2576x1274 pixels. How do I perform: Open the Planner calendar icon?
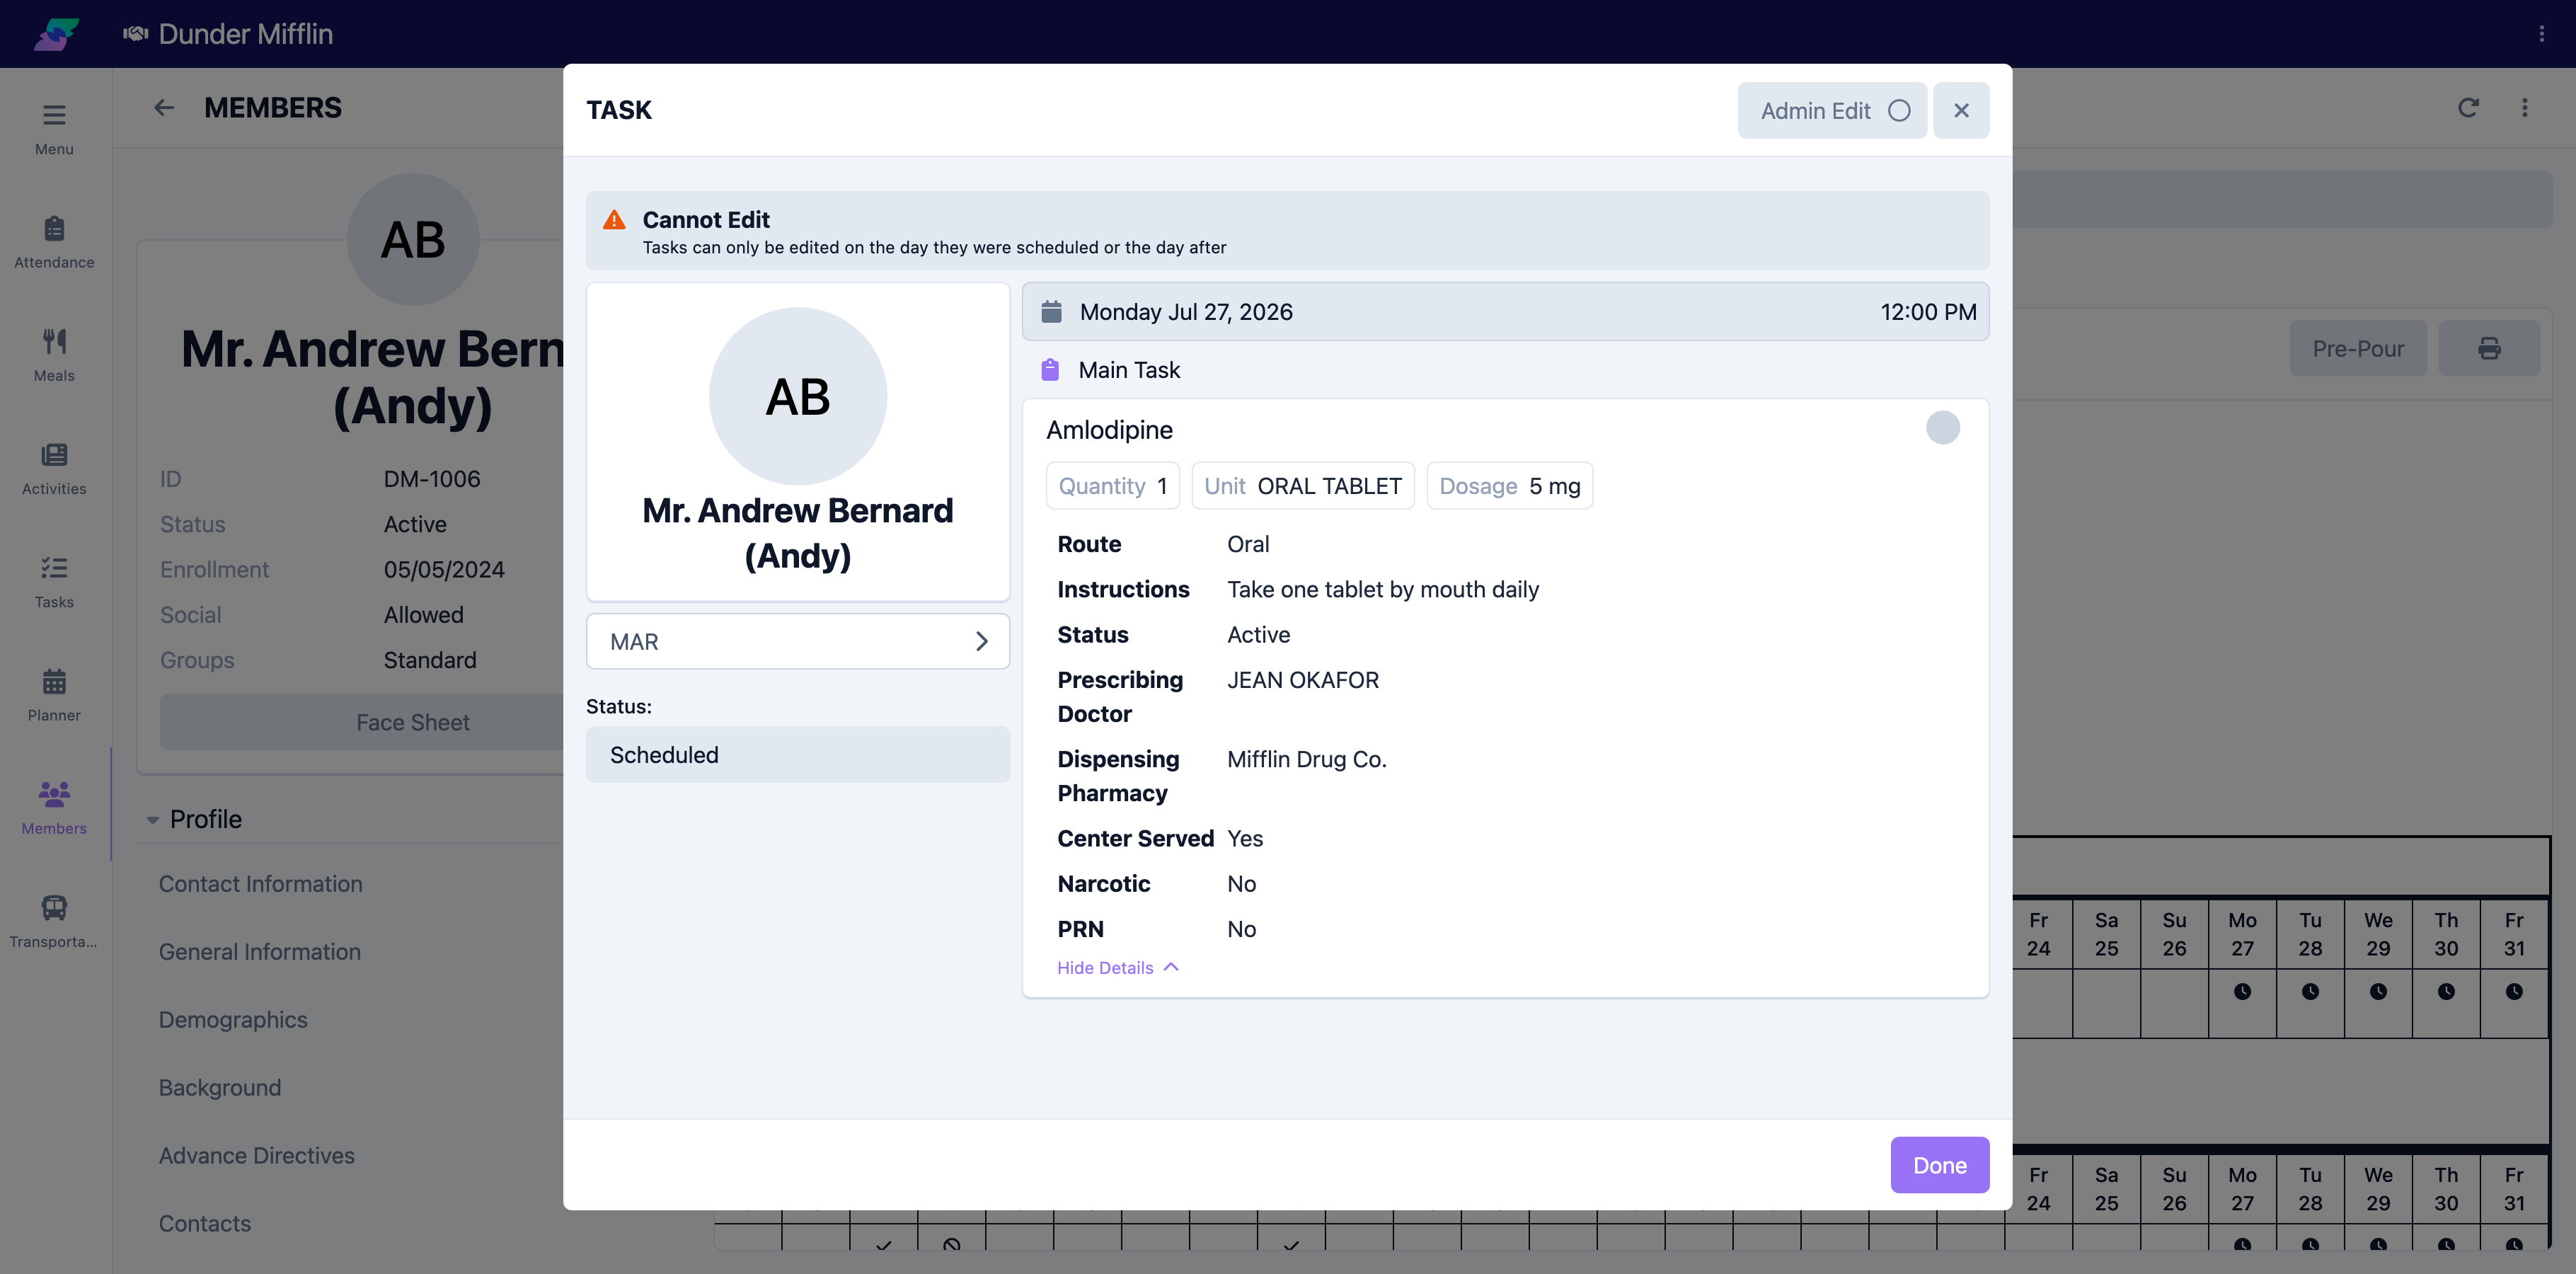coord(54,682)
